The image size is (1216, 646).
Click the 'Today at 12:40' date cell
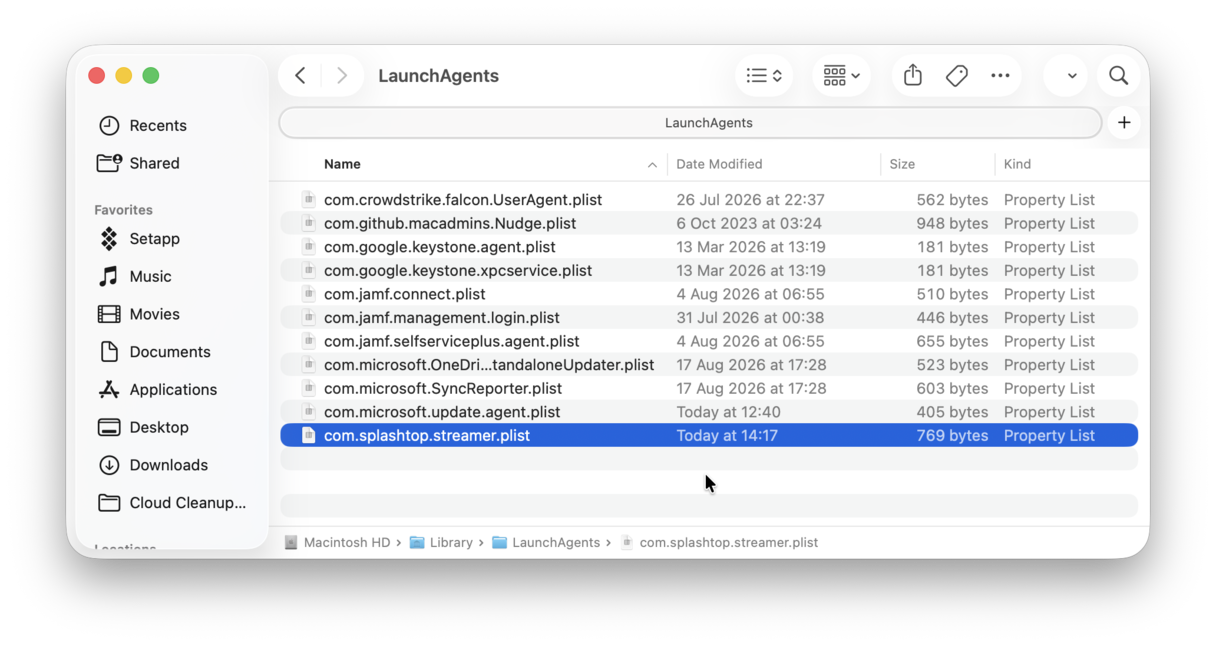pos(728,412)
